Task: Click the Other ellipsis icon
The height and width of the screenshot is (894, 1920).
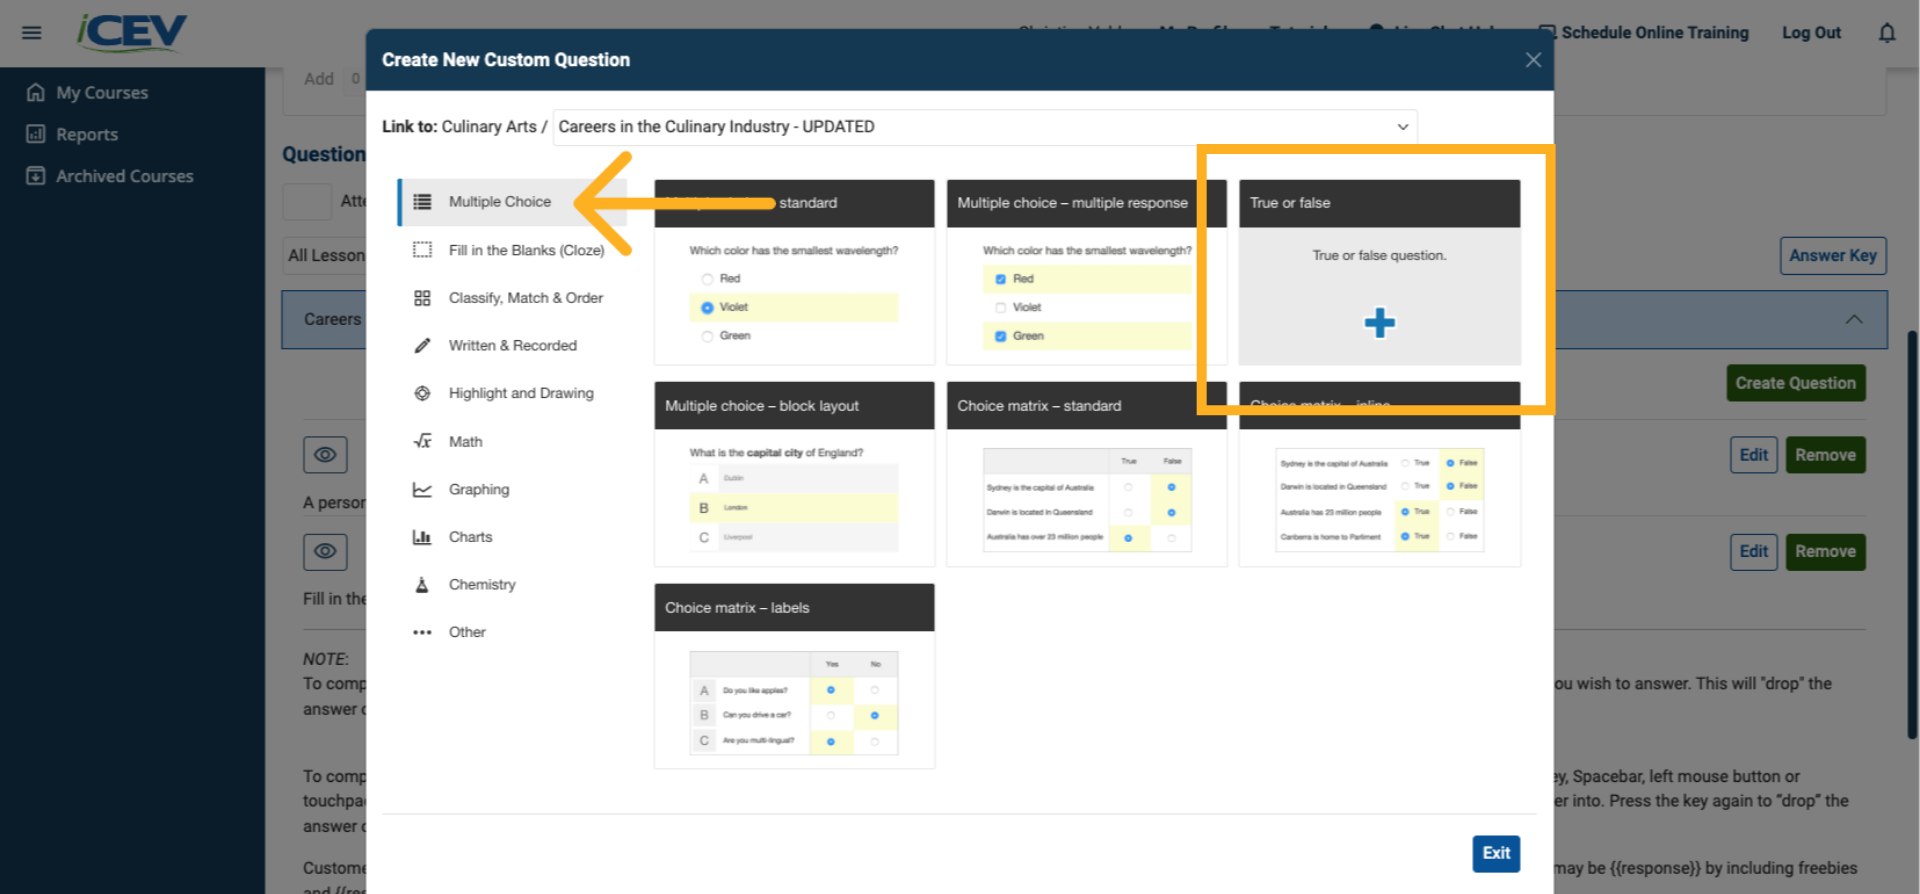Action: pos(423,632)
